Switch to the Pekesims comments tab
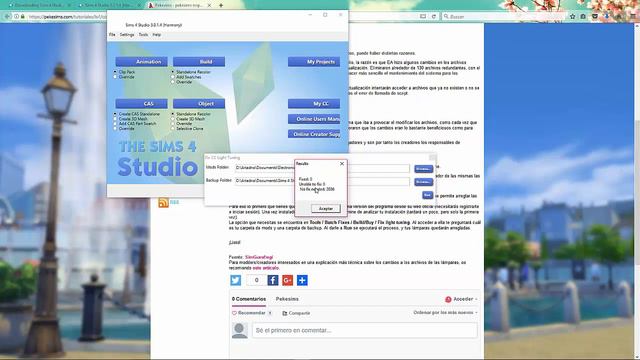The image size is (640, 360). [287, 299]
